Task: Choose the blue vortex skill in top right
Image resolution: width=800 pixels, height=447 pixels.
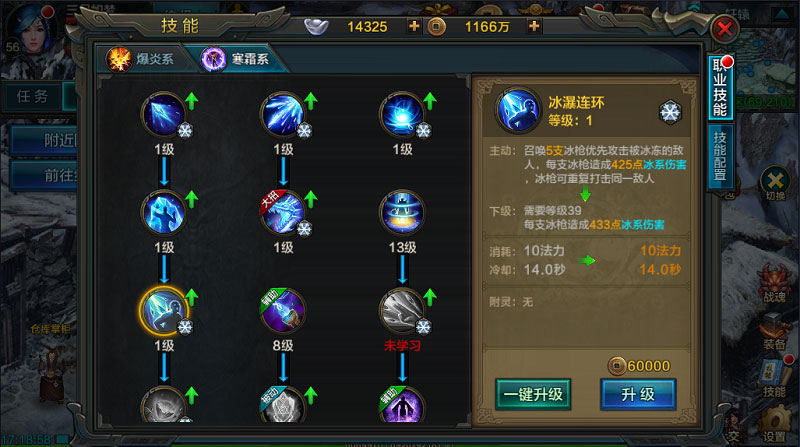Action: [x=402, y=115]
